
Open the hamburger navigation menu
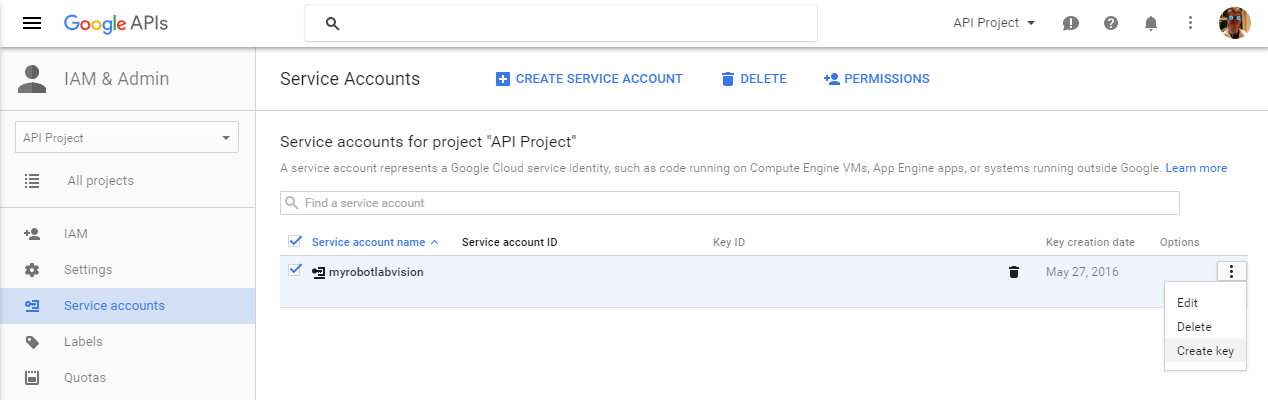[x=32, y=23]
